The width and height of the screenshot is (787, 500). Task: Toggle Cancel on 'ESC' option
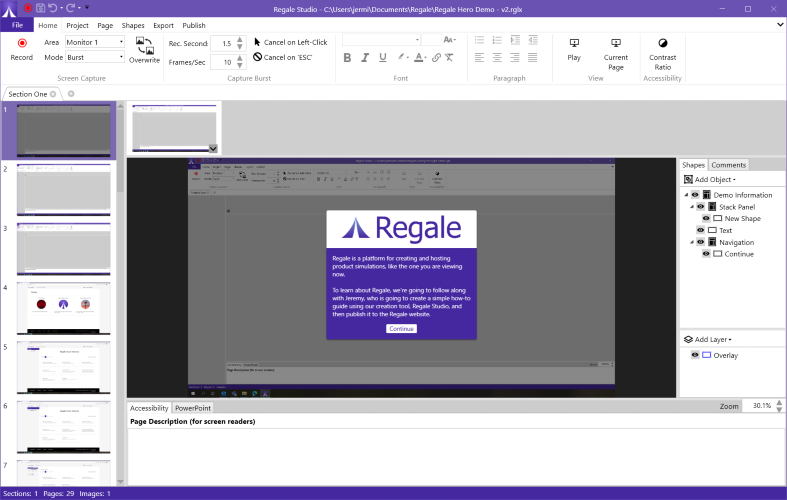[x=283, y=57]
